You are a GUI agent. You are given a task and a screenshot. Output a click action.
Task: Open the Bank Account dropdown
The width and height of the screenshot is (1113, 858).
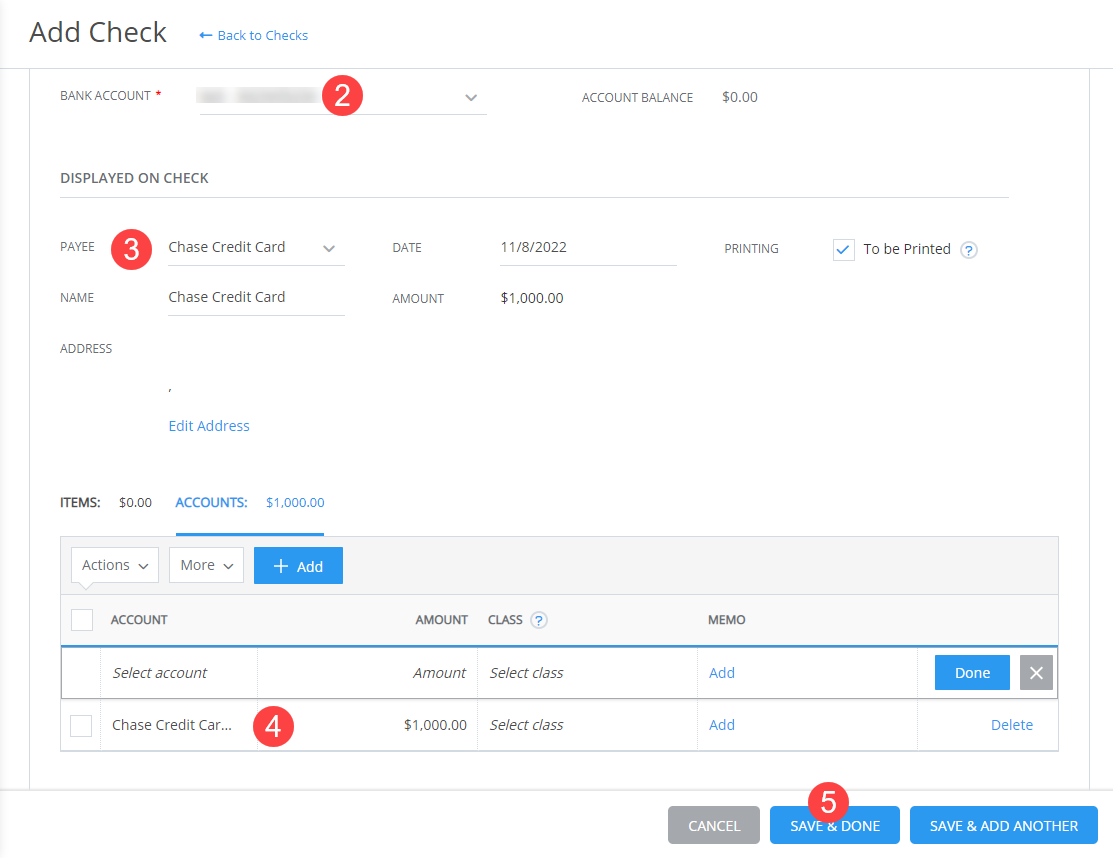(x=470, y=97)
